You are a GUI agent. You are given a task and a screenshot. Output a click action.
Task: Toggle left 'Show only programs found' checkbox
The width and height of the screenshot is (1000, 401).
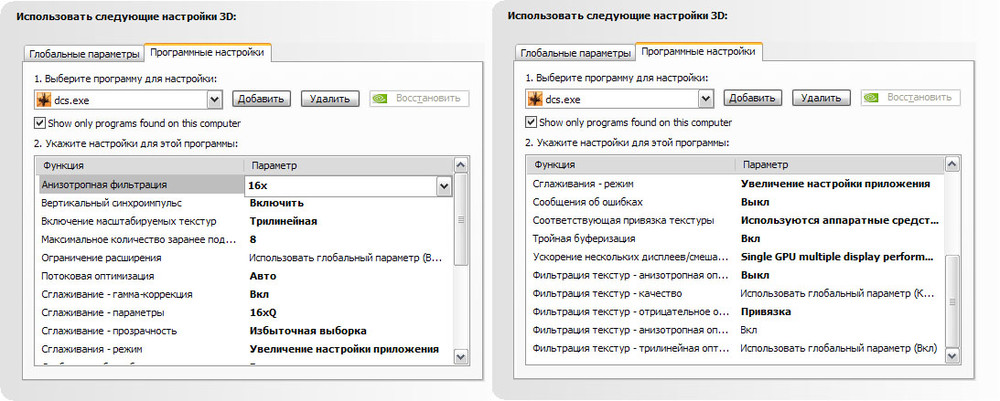pyautogui.click(x=40, y=123)
